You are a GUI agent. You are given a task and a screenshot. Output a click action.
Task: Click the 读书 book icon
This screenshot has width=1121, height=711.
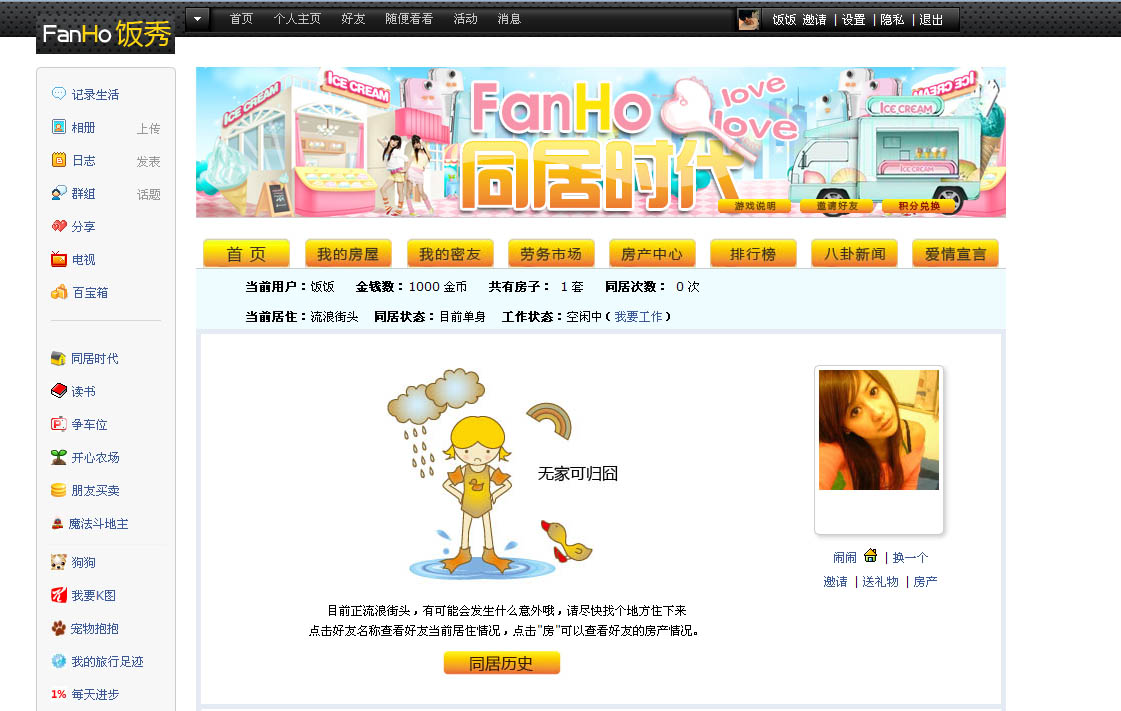59,391
